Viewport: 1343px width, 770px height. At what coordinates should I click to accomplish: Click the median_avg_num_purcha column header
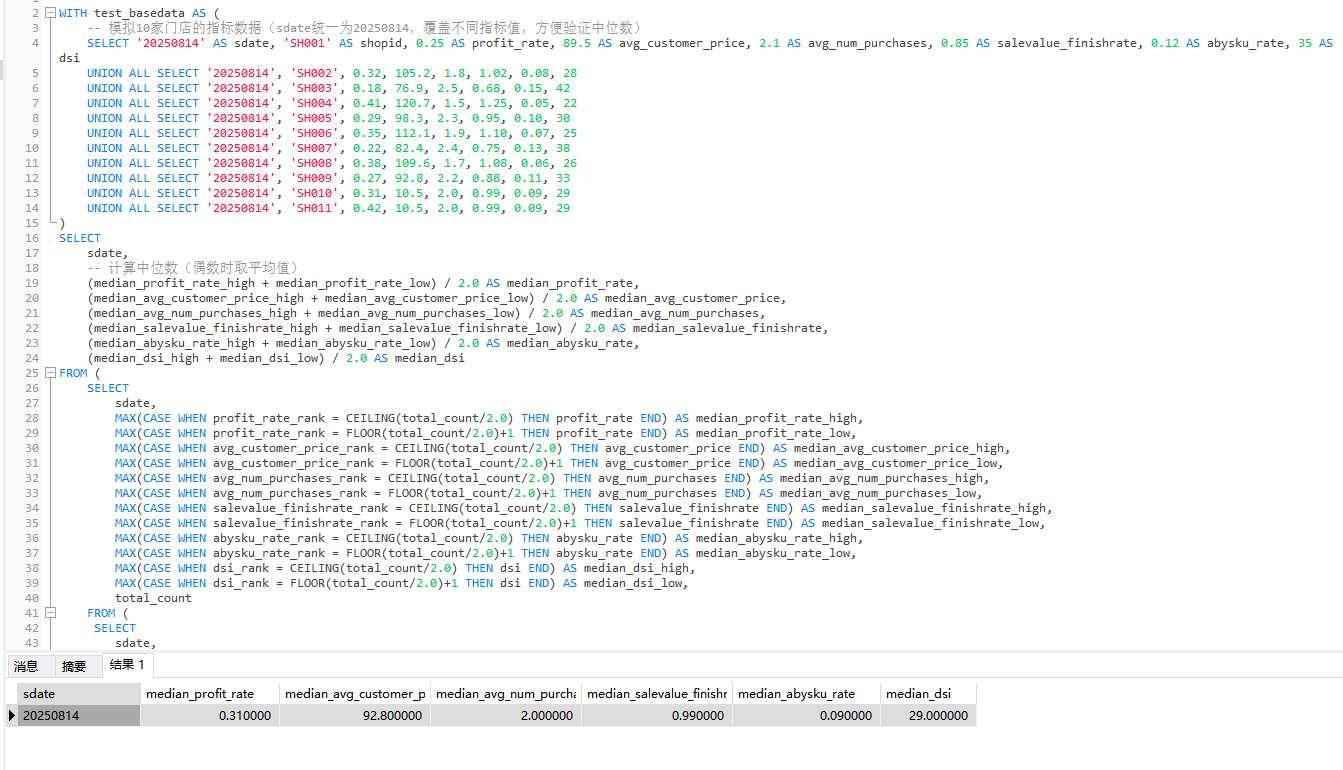pos(506,693)
